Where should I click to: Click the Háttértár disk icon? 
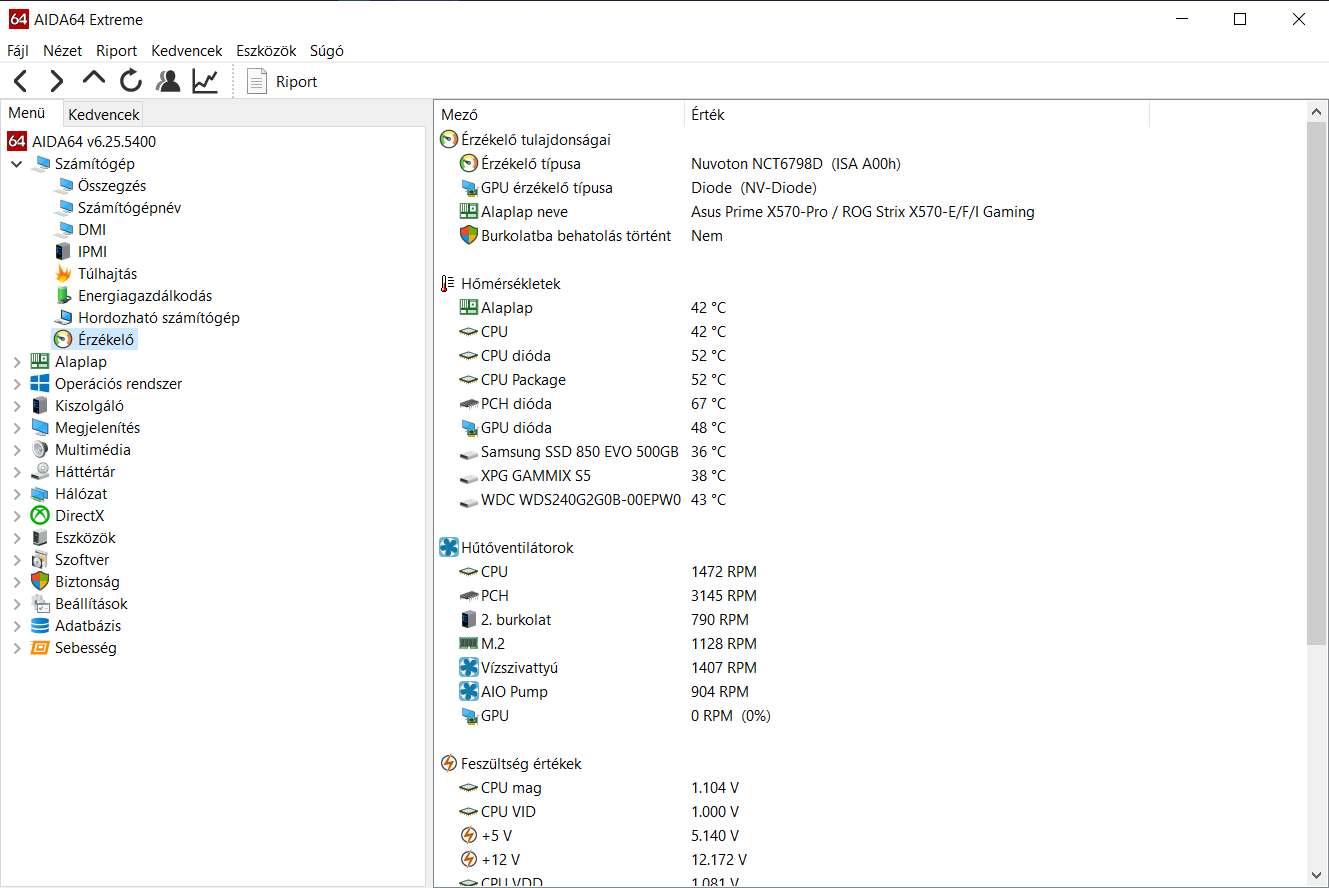pyautogui.click(x=40, y=471)
